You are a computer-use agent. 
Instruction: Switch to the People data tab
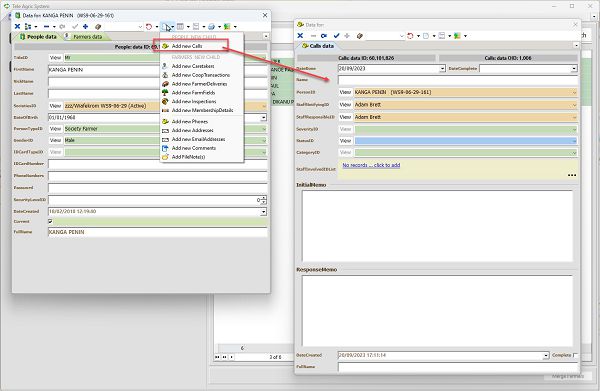[x=38, y=37]
